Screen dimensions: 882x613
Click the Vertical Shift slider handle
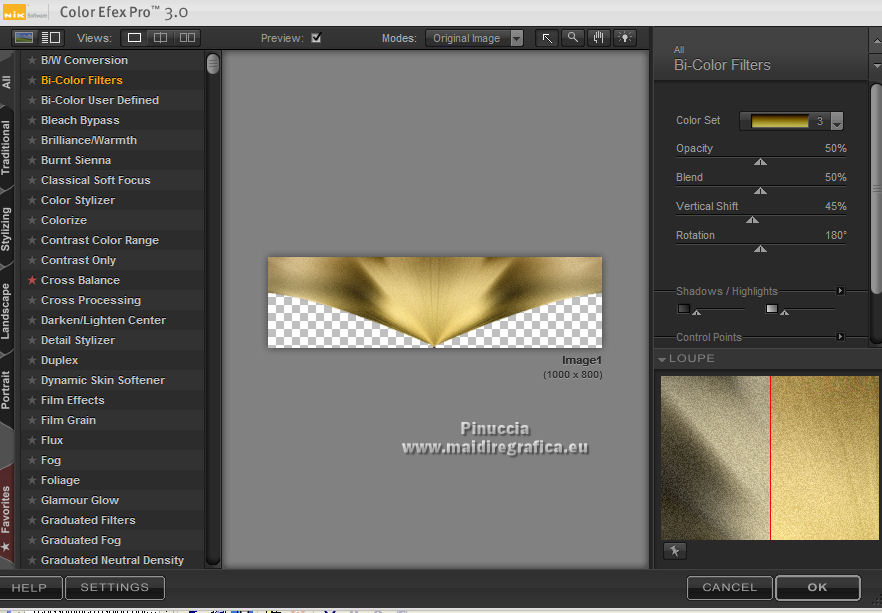[753, 220]
